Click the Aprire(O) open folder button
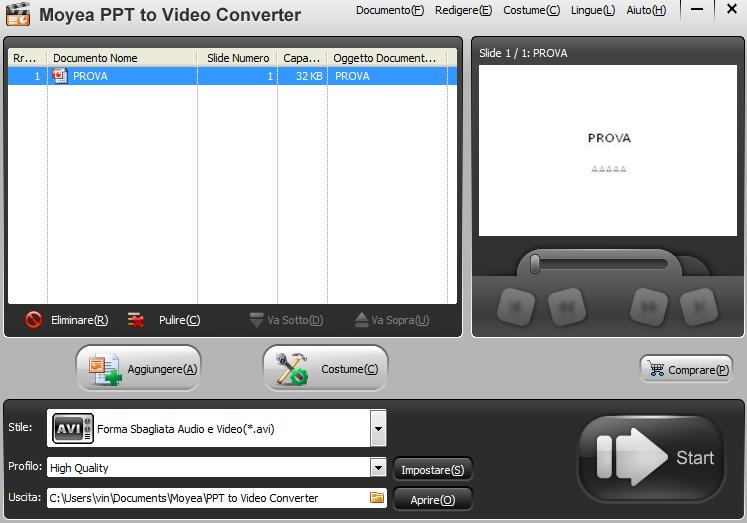Viewport: 747px width, 523px height. 433,500
